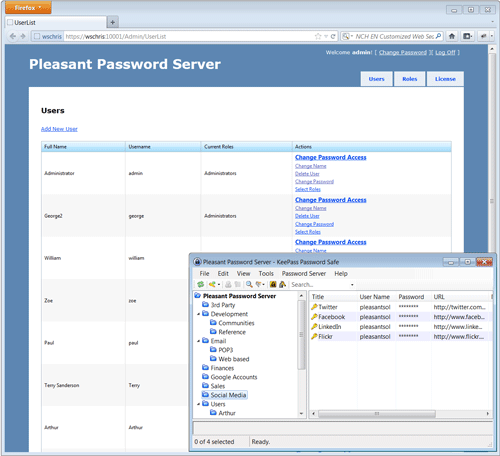The height and width of the screenshot is (456, 500).
Task: Click Select Roles link for Administrator
Action: tap(308, 189)
